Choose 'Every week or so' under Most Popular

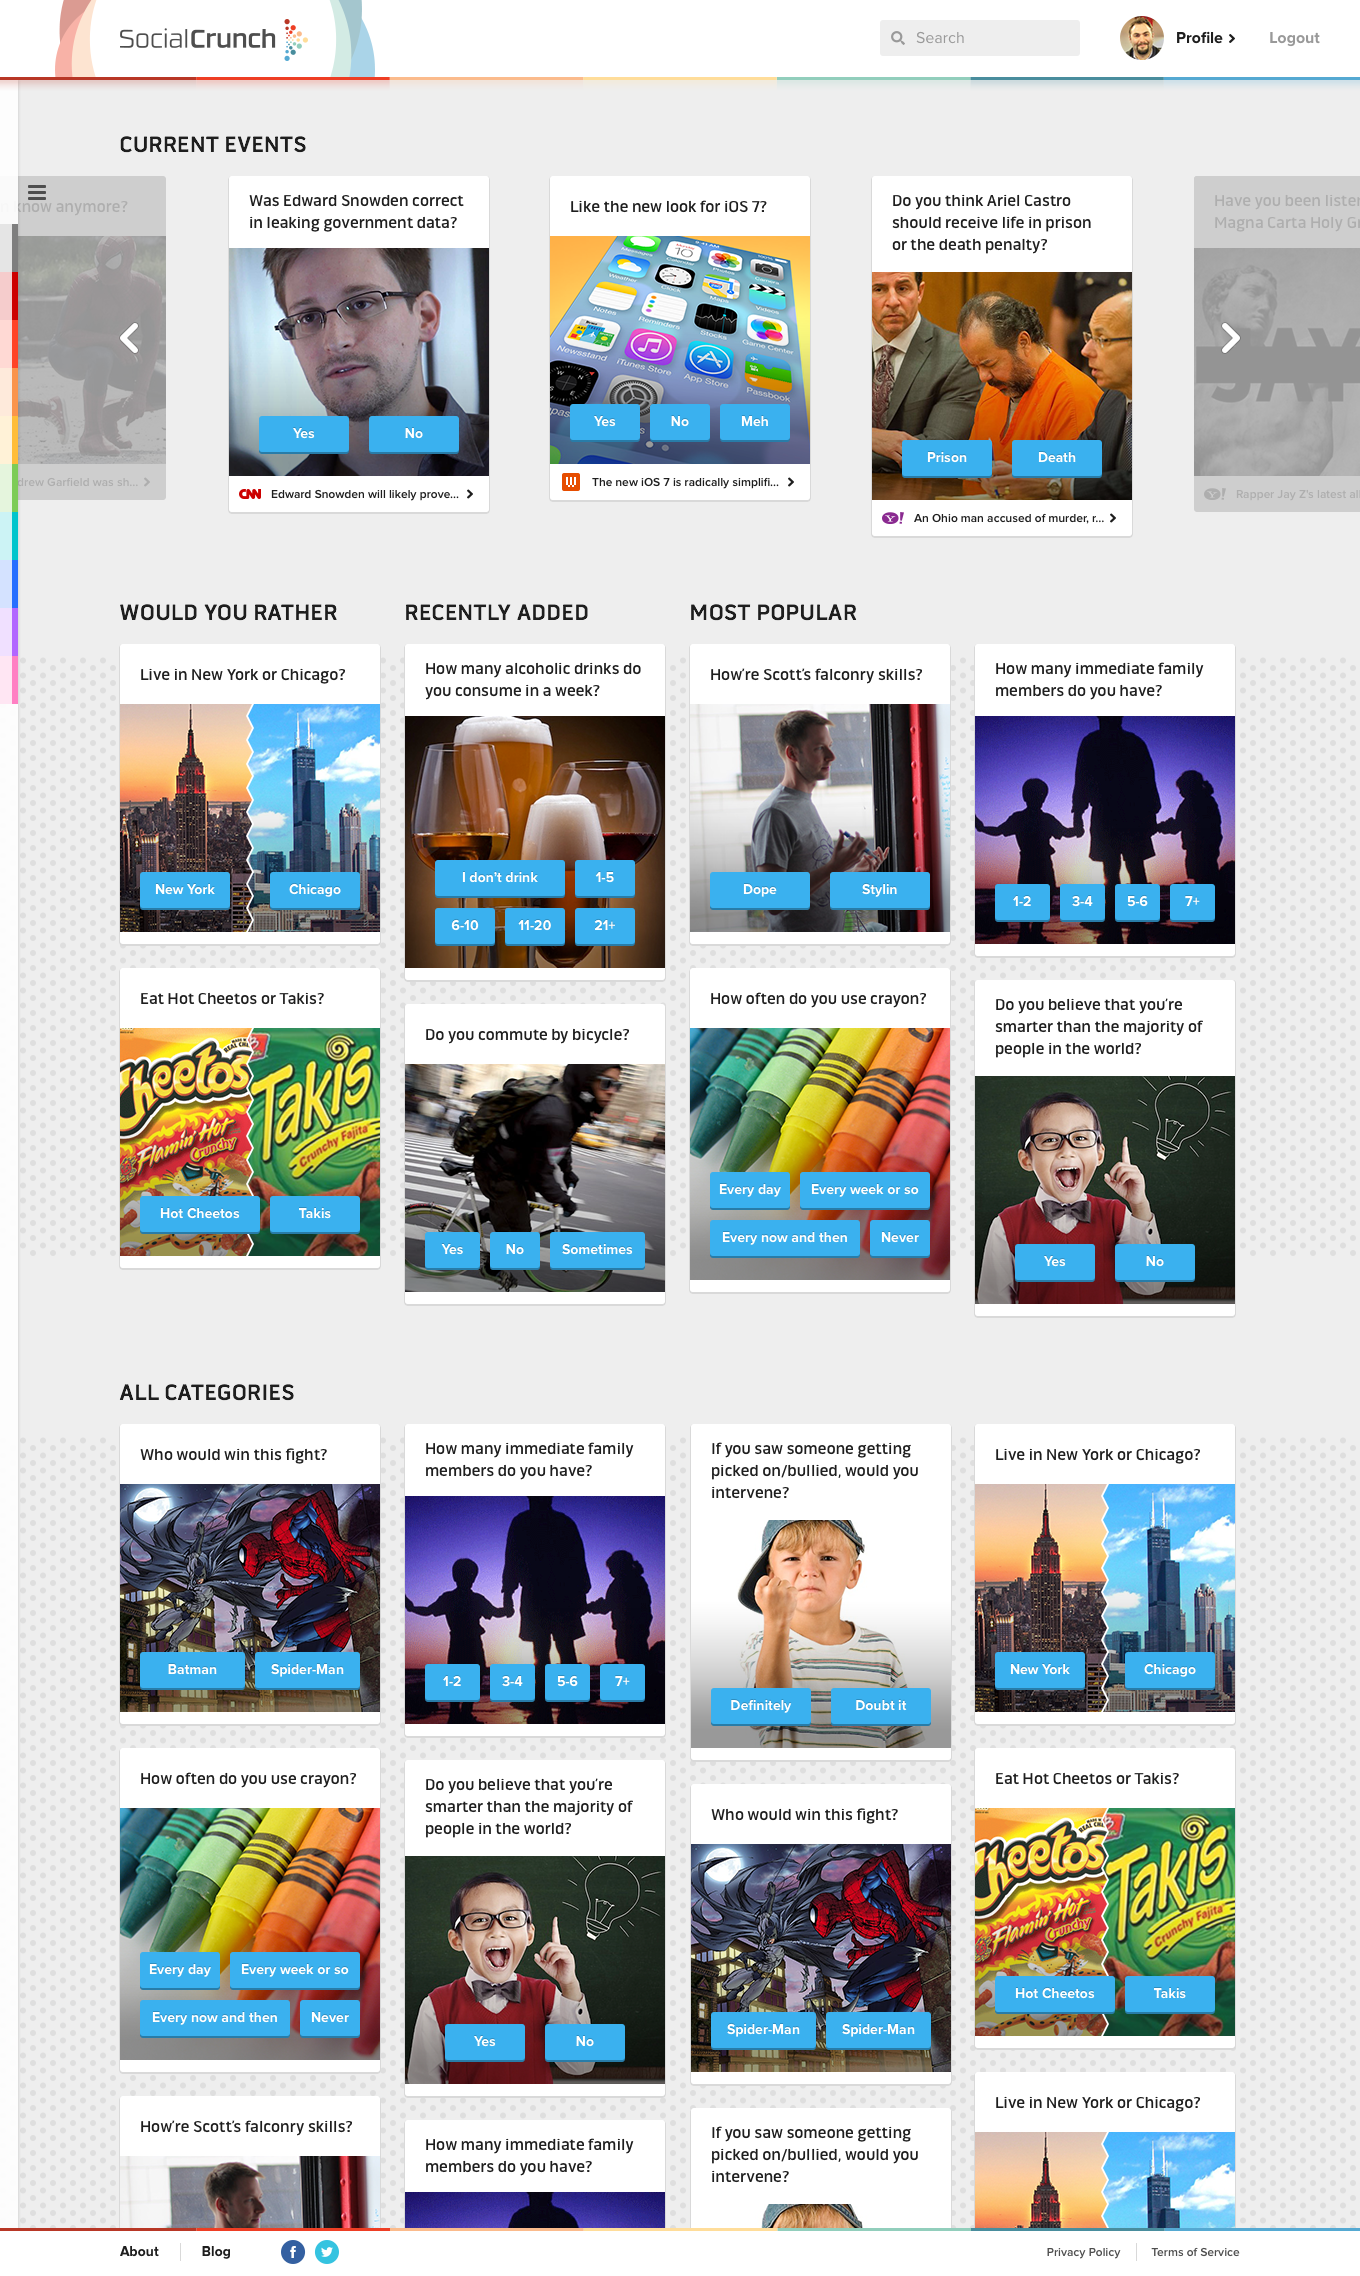coord(865,1190)
